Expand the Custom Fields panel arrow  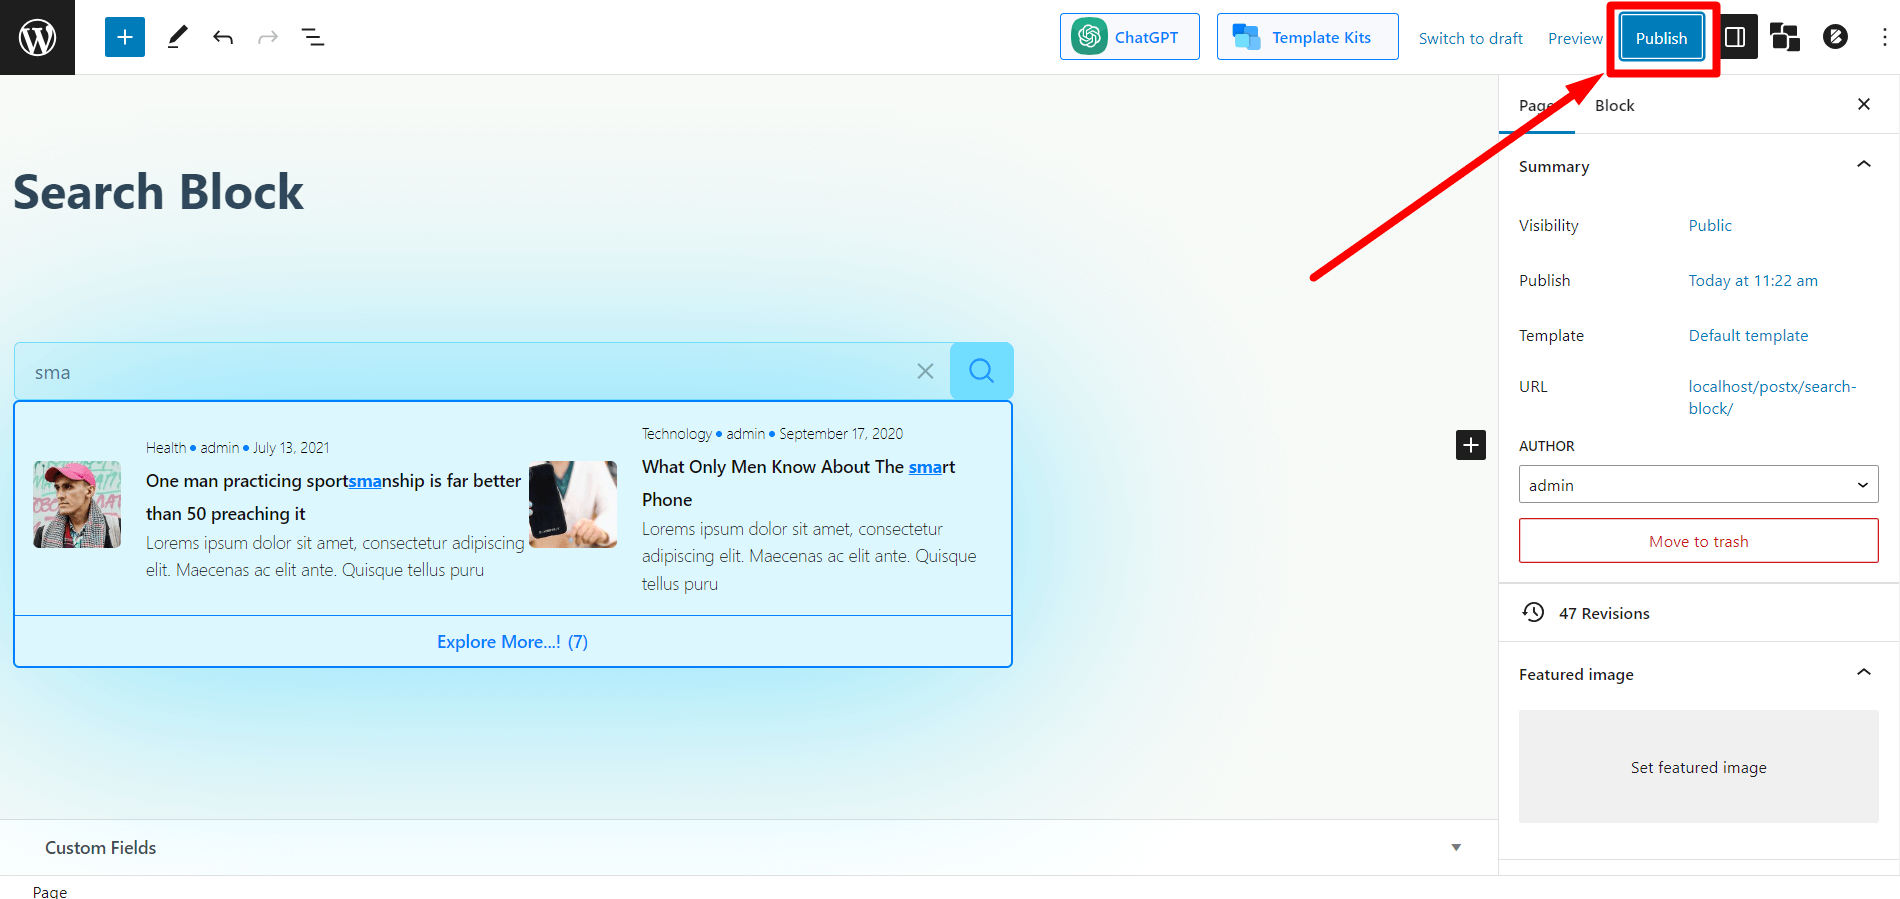(1456, 848)
